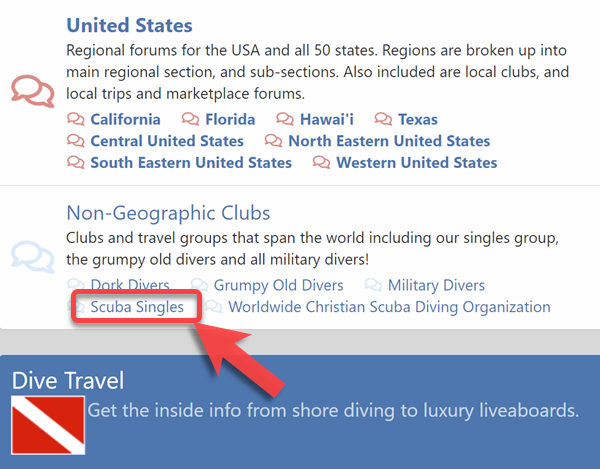The height and width of the screenshot is (469, 600).
Task: Open the California subforum link
Action: [125, 120]
